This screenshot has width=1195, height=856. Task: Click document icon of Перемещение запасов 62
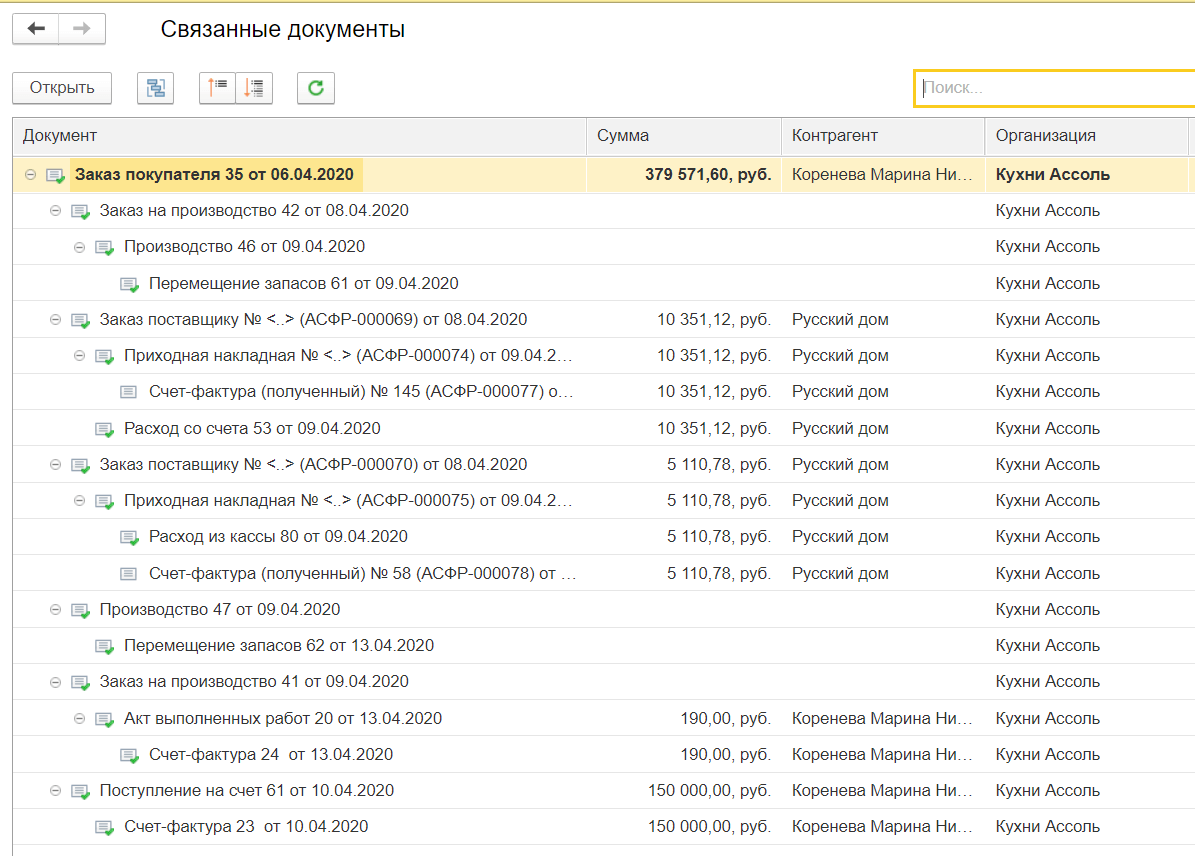tap(104, 646)
